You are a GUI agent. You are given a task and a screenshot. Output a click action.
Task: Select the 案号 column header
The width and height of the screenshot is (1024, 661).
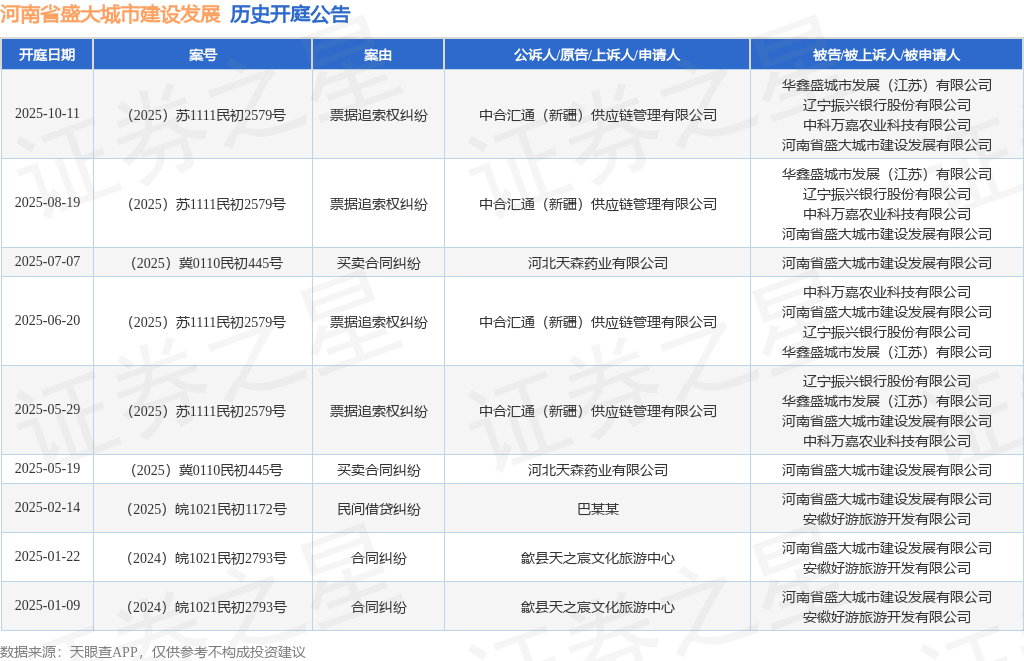coord(202,55)
